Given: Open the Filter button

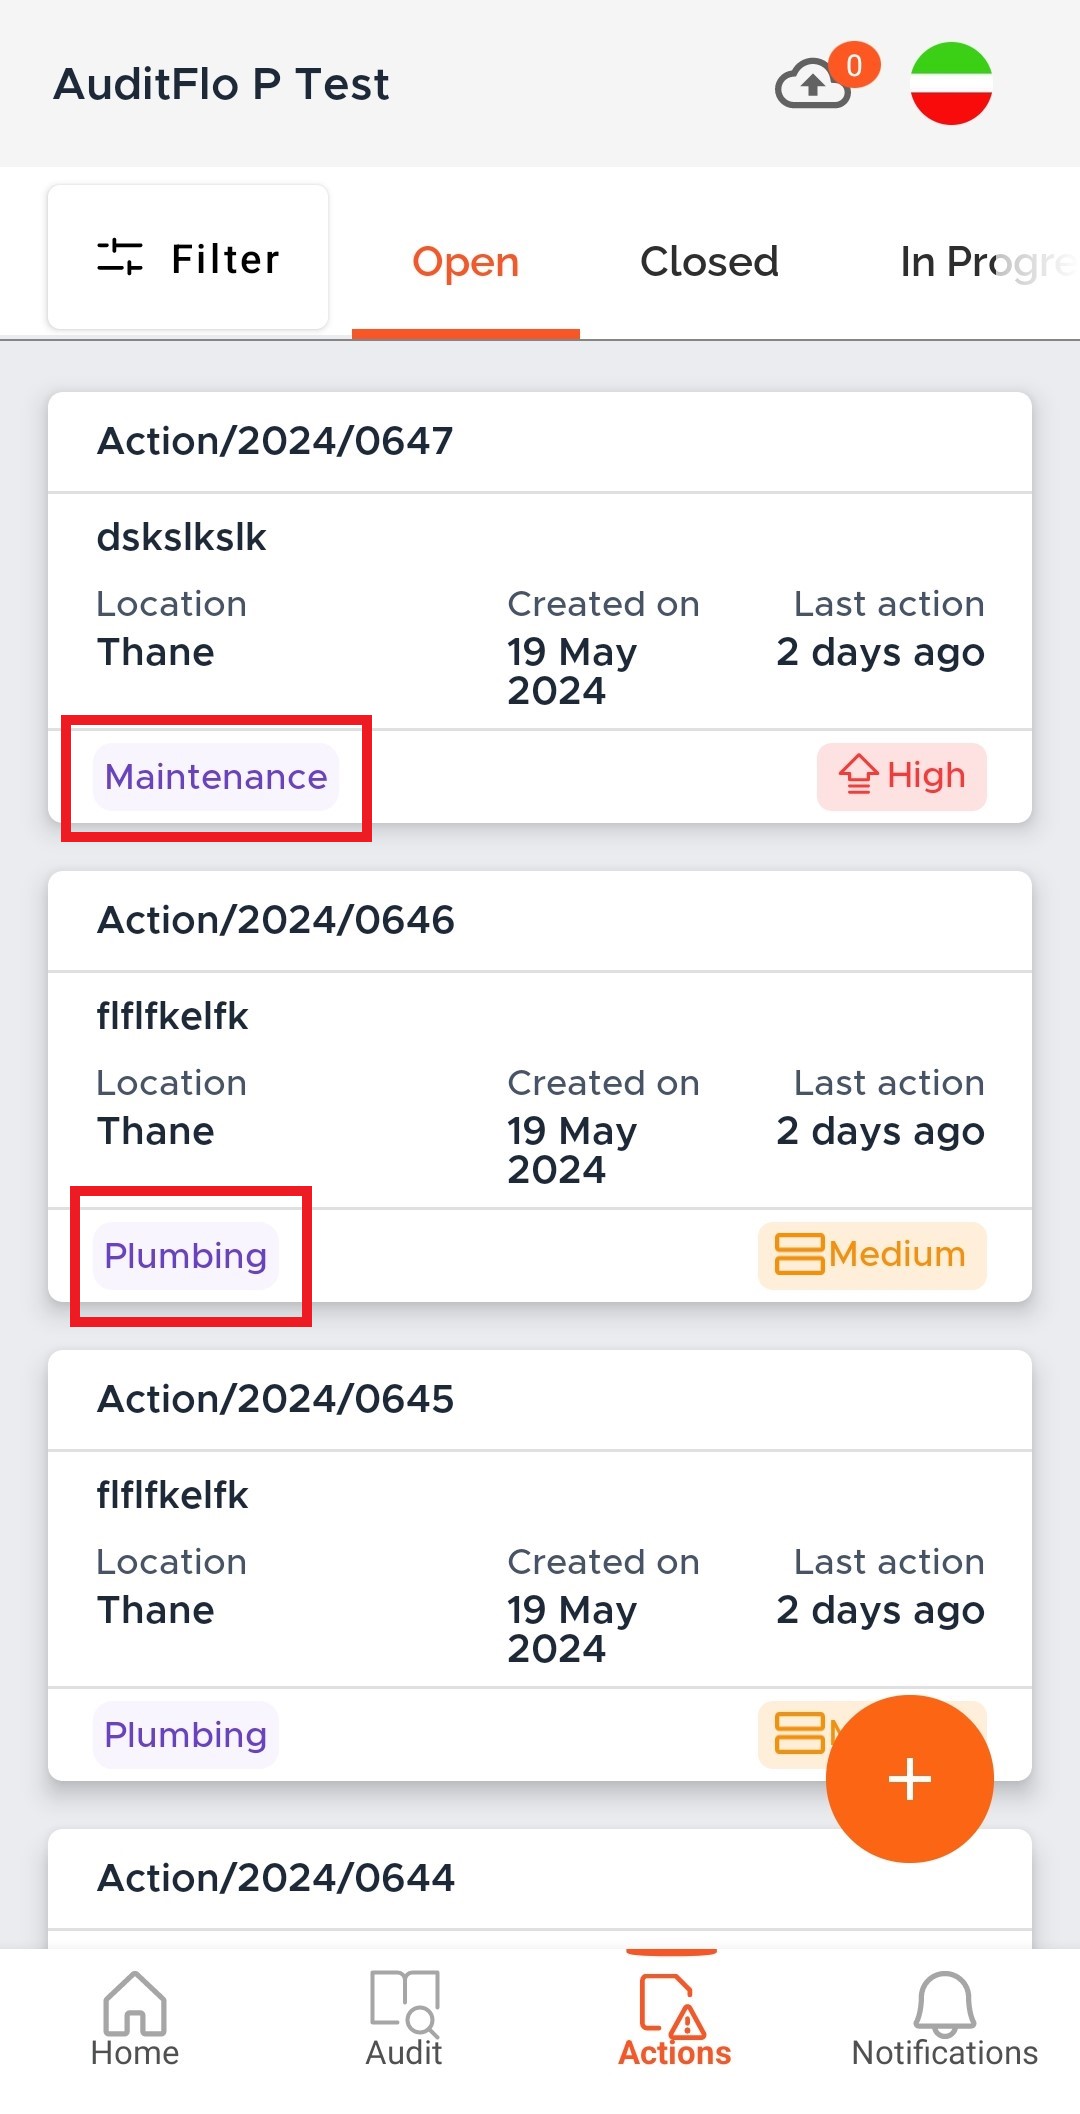Looking at the screenshot, I should coord(188,258).
